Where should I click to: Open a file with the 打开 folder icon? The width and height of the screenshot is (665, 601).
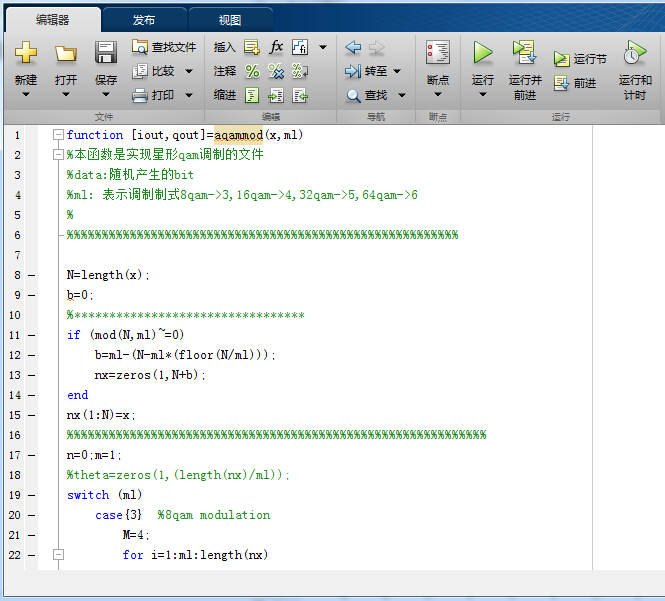66,53
